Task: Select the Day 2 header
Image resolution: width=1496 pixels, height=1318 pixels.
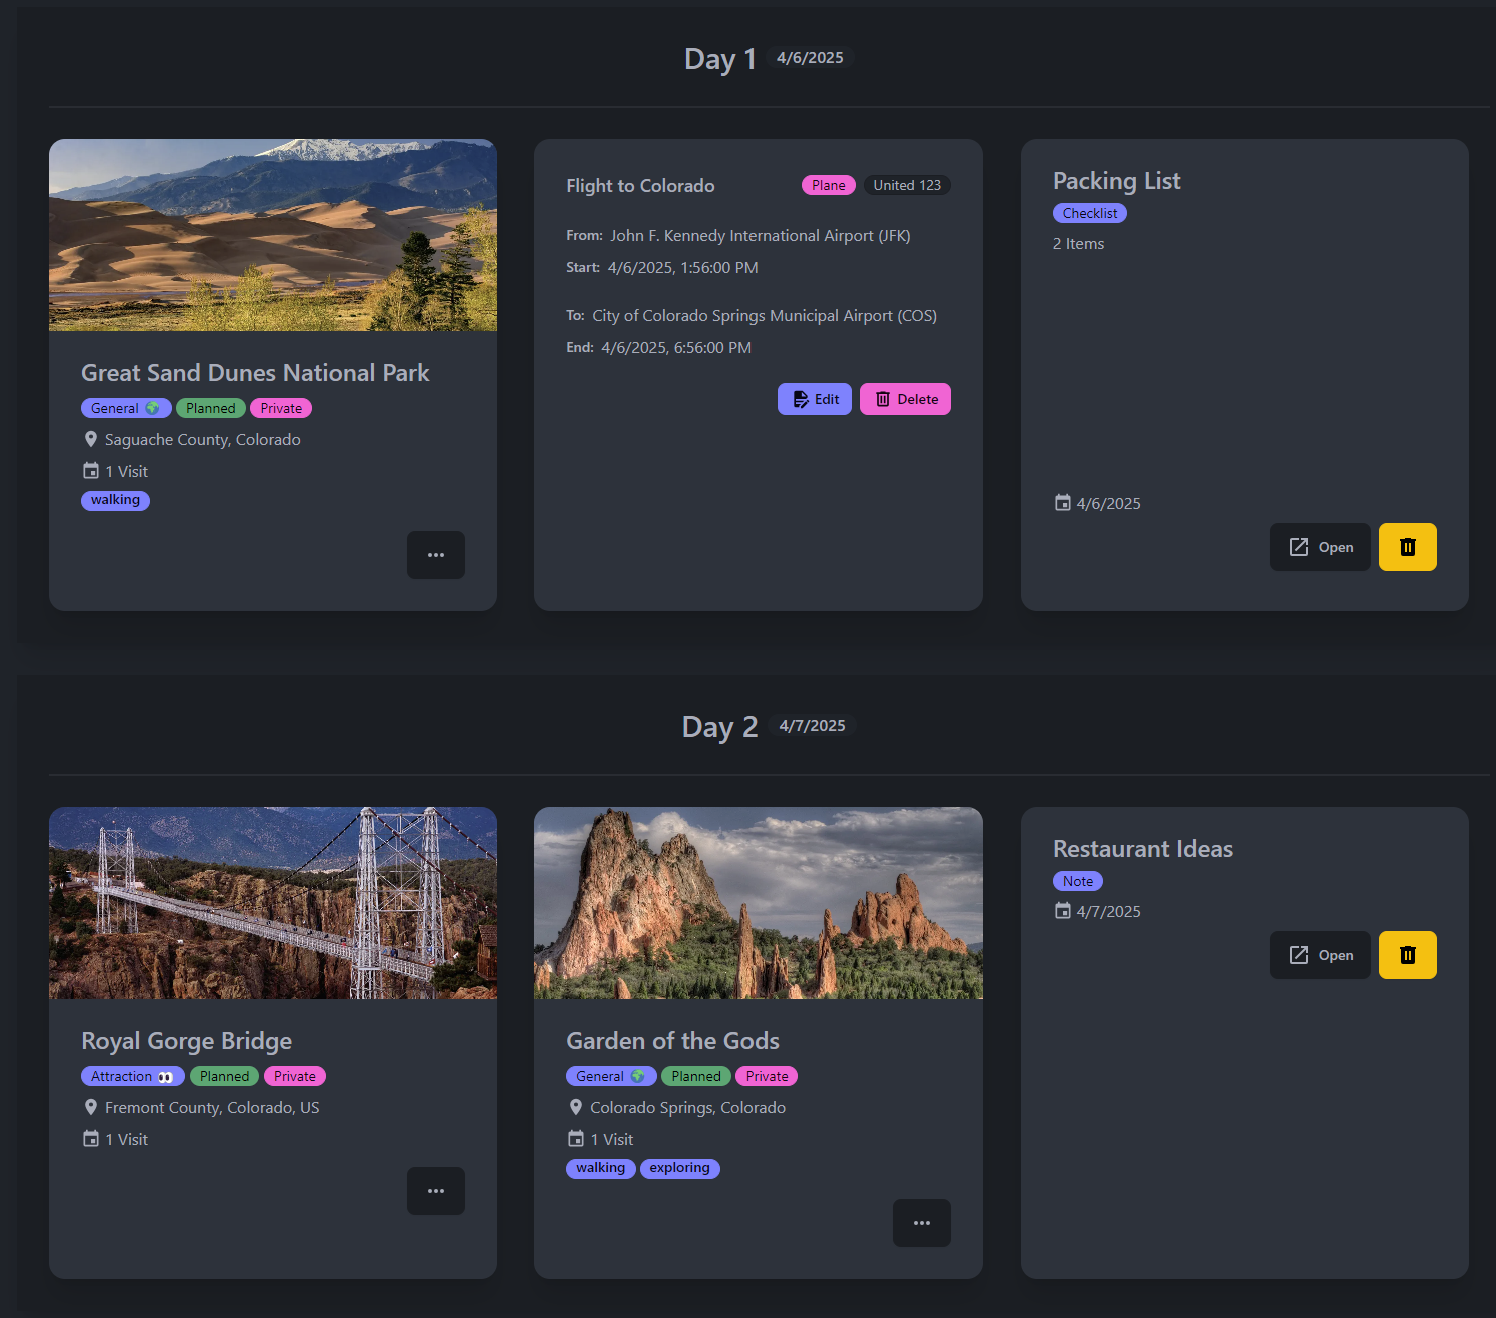Action: click(x=719, y=727)
